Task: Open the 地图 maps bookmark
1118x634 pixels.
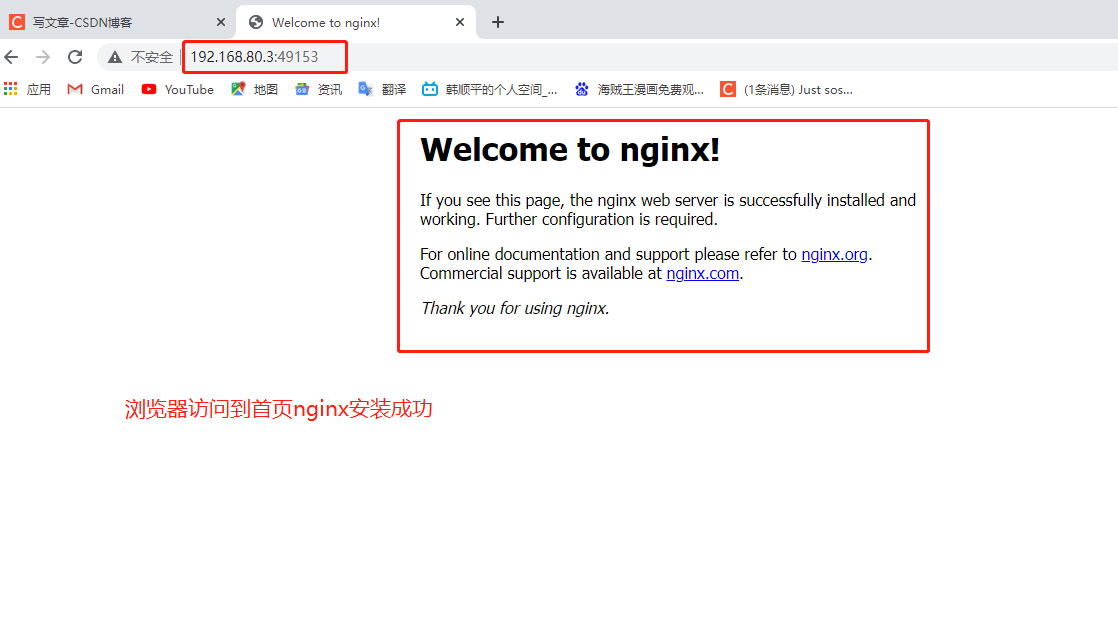Action: [x=254, y=89]
